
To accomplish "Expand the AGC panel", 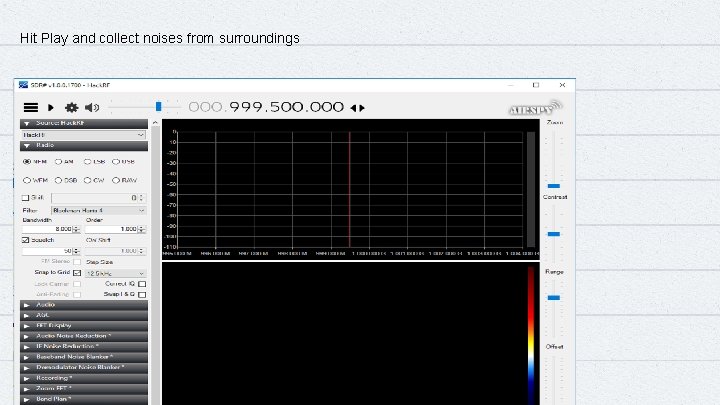I will click(84, 315).
